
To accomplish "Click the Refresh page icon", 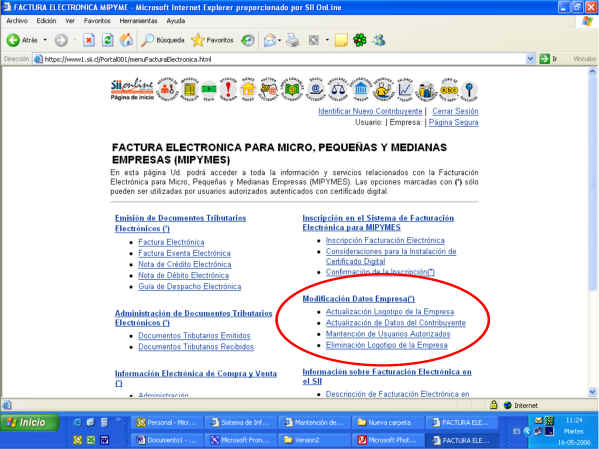I will (x=108, y=40).
